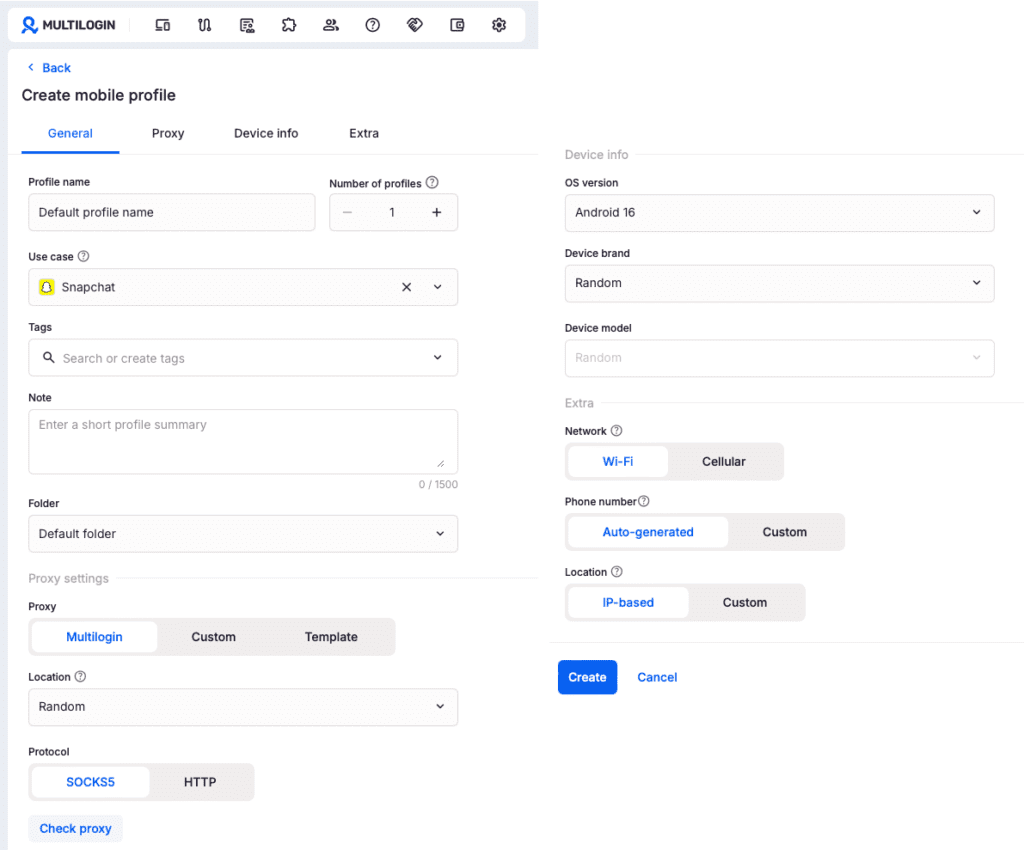Open the wallet billing icon

457,25
